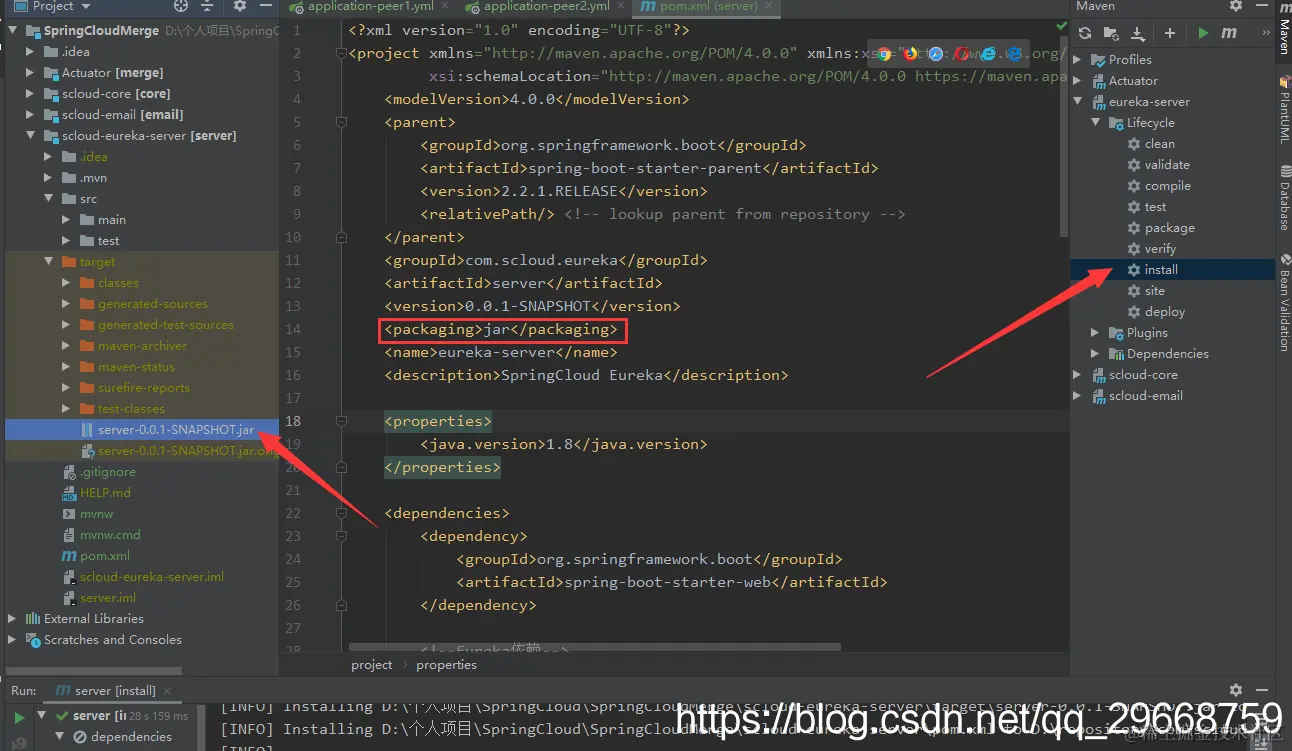The width and height of the screenshot is (1292, 751).
Task: Open Maven panel settings gear
Action: (1236, 6)
